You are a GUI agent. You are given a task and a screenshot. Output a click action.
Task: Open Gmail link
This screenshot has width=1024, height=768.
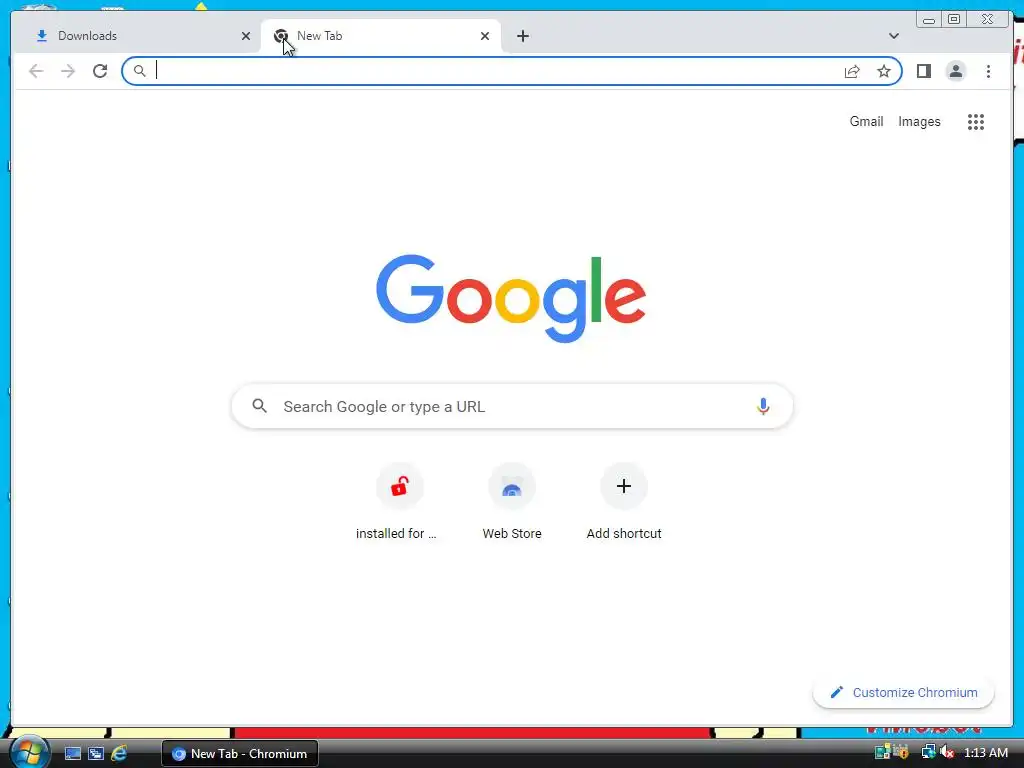(866, 121)
